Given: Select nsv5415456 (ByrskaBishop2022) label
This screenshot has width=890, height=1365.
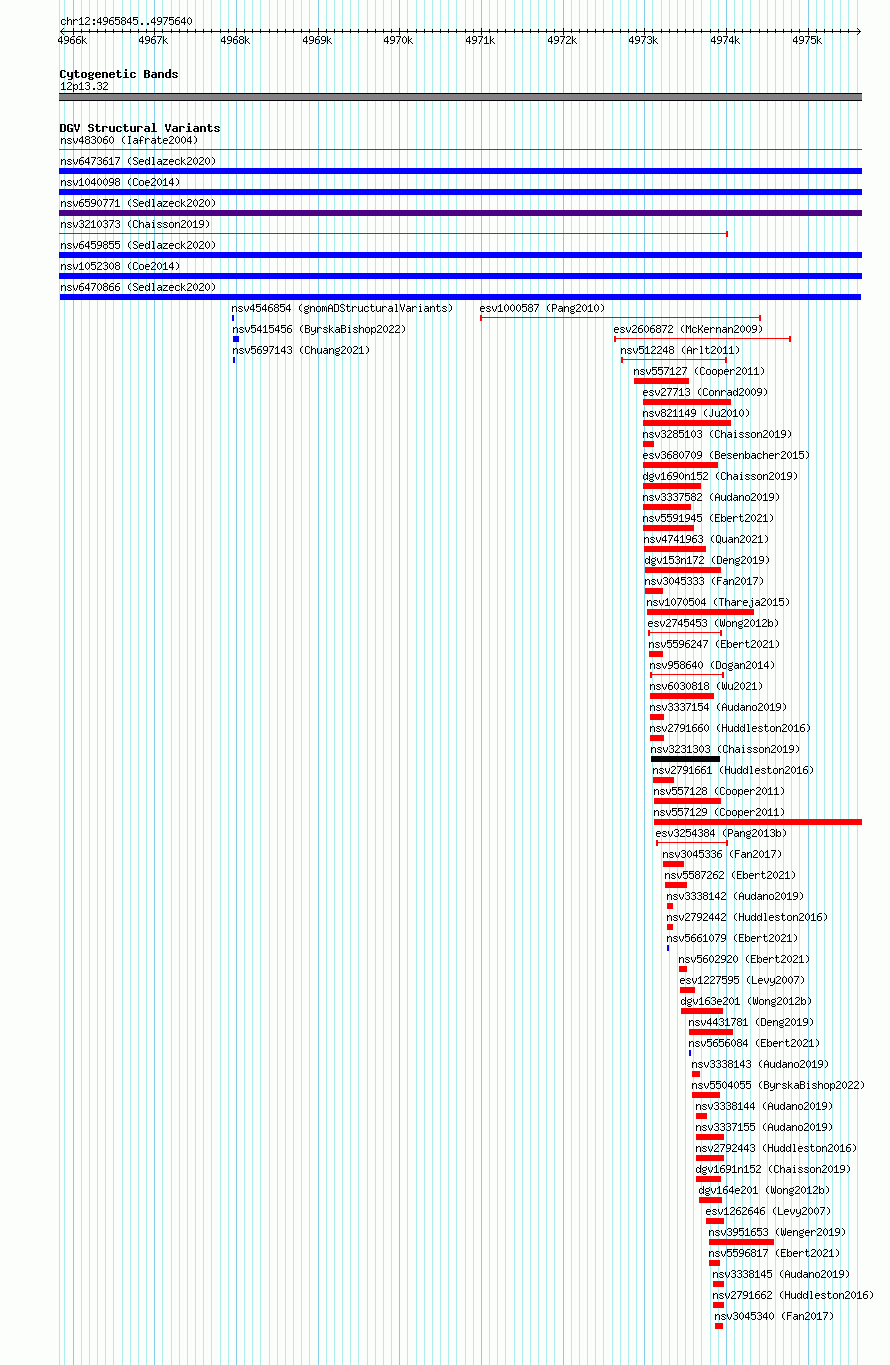Looking at the screenshot, I should 320,329.
